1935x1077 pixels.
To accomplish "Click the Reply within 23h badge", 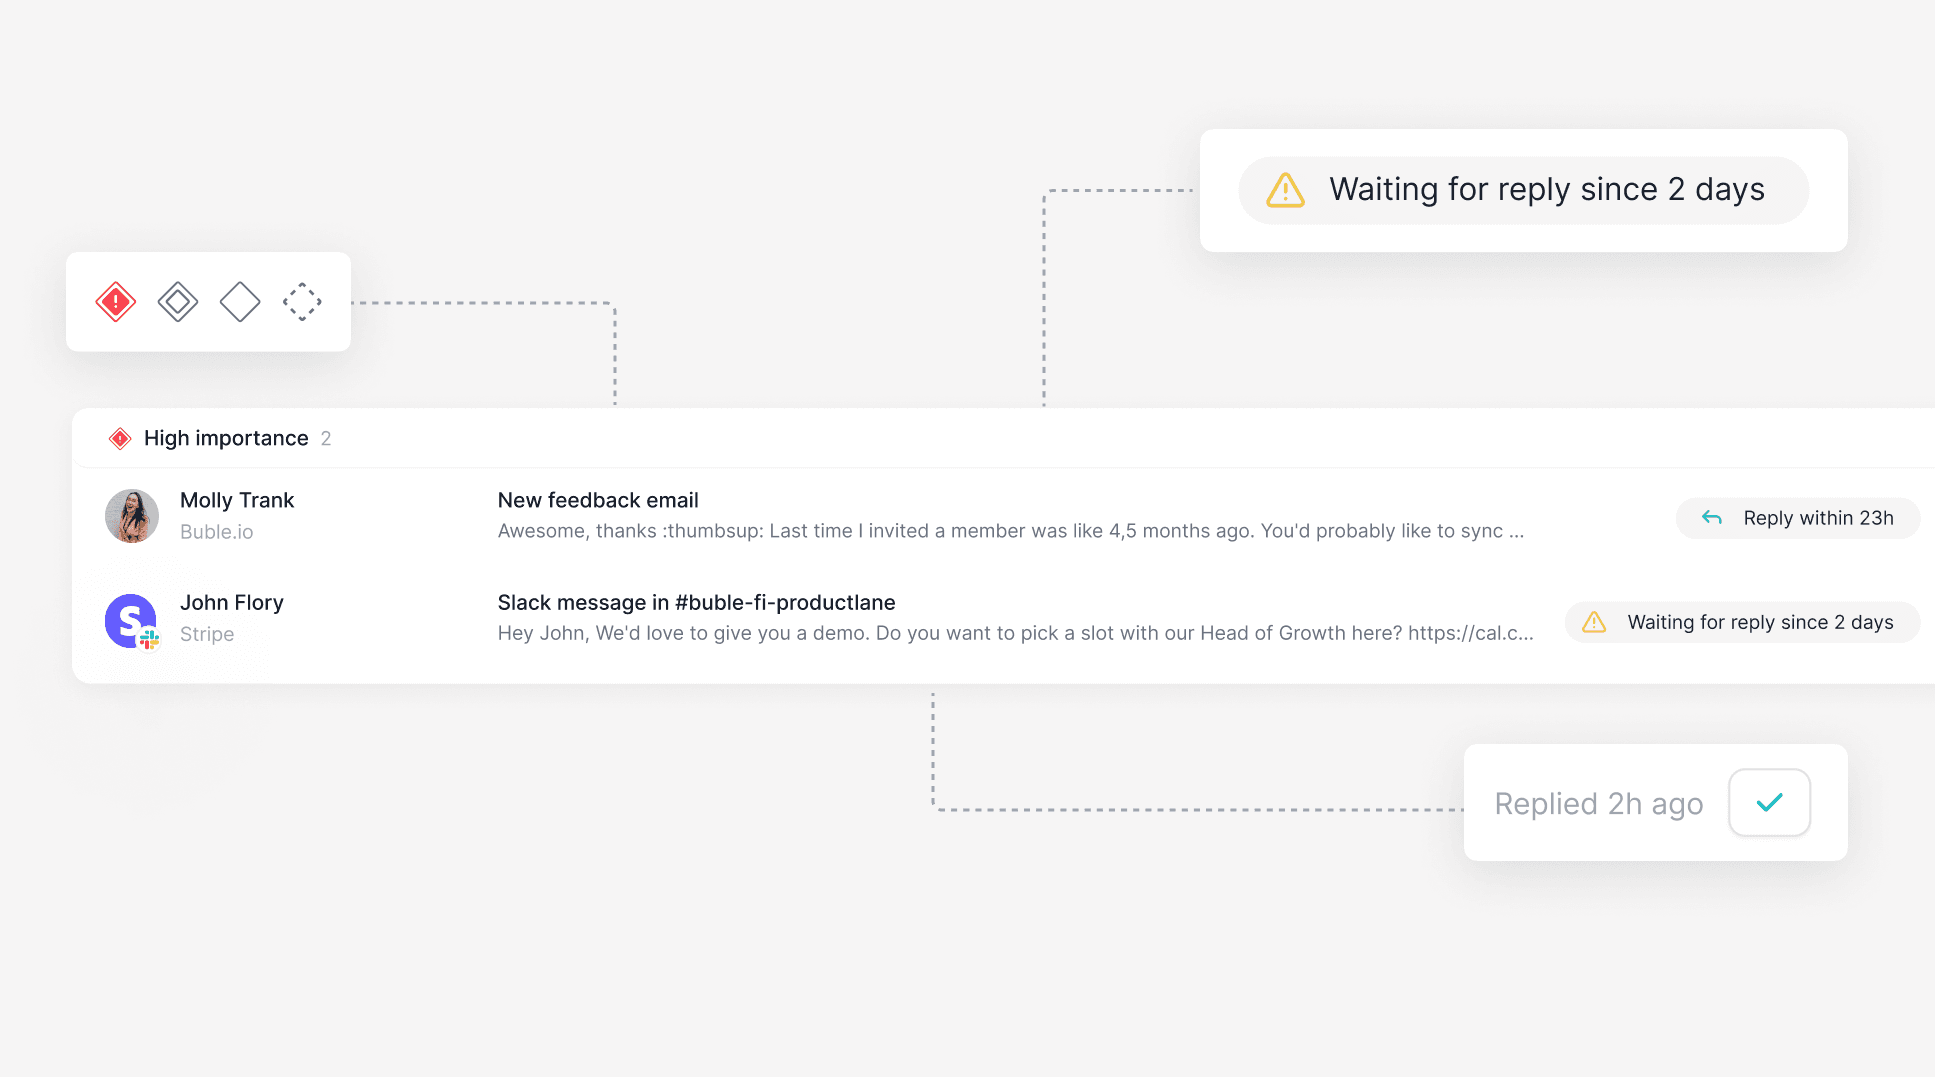I will click(1797, 518).
